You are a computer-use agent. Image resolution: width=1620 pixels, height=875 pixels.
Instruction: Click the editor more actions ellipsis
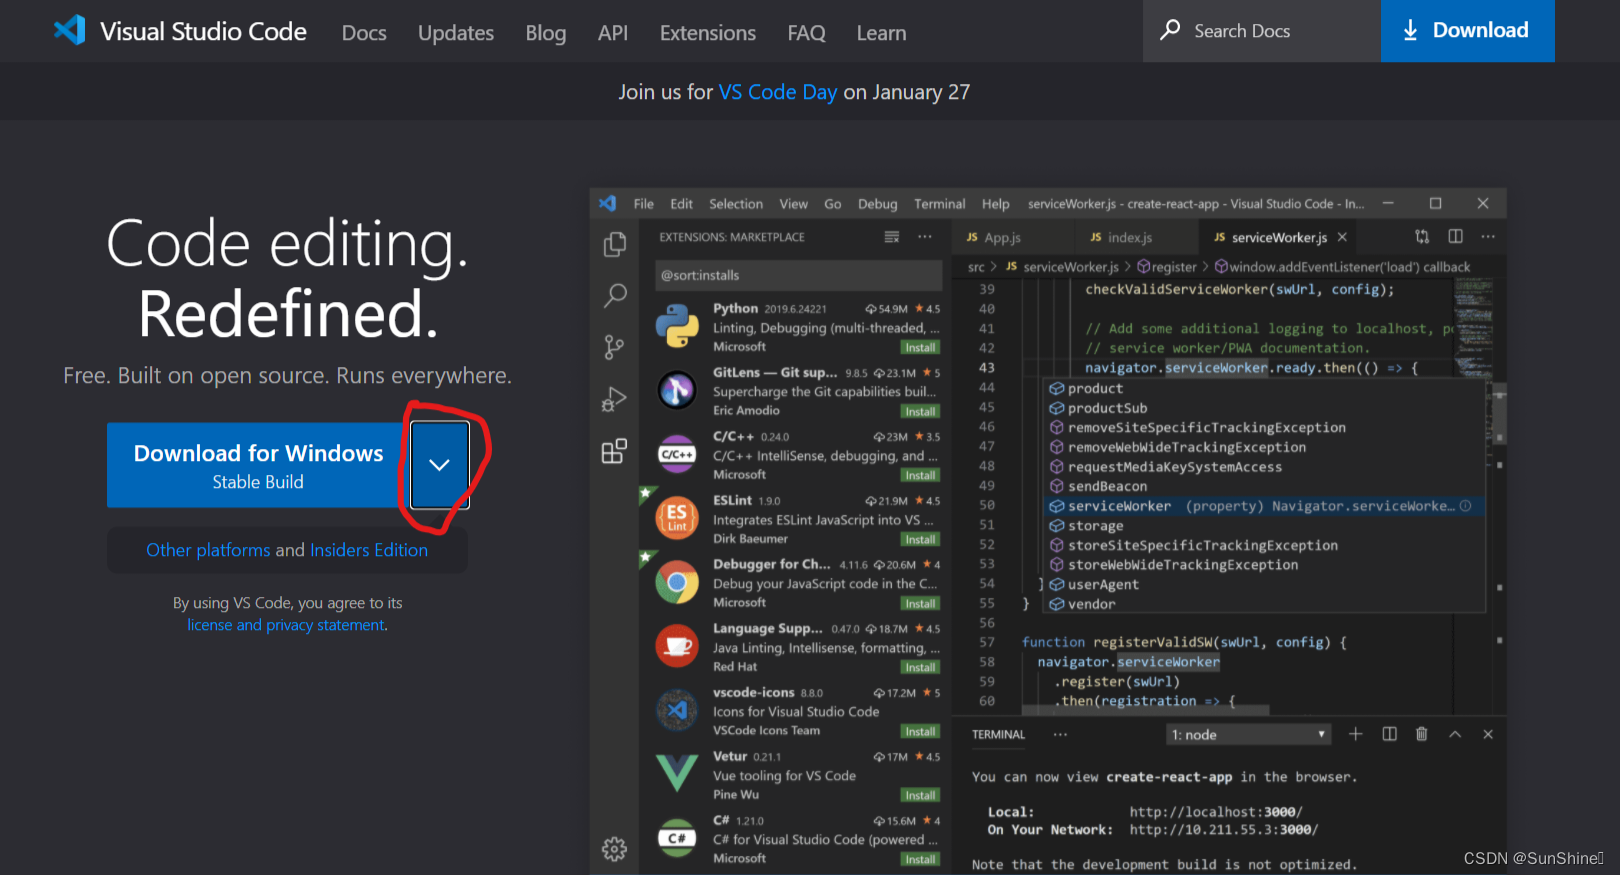coord(1488,237)
